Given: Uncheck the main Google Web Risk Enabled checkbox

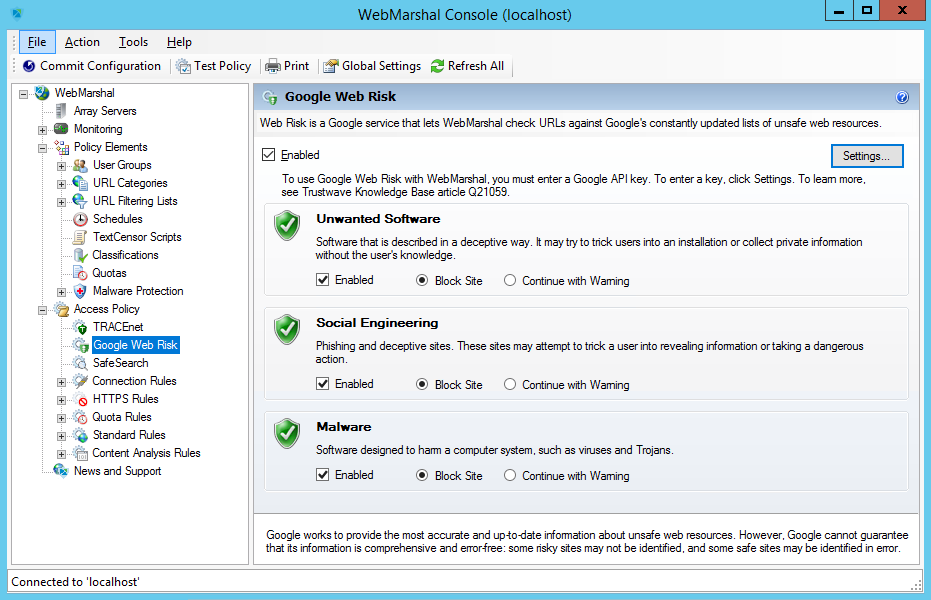Looking at the screenshot, I should (x=268, y=155).
